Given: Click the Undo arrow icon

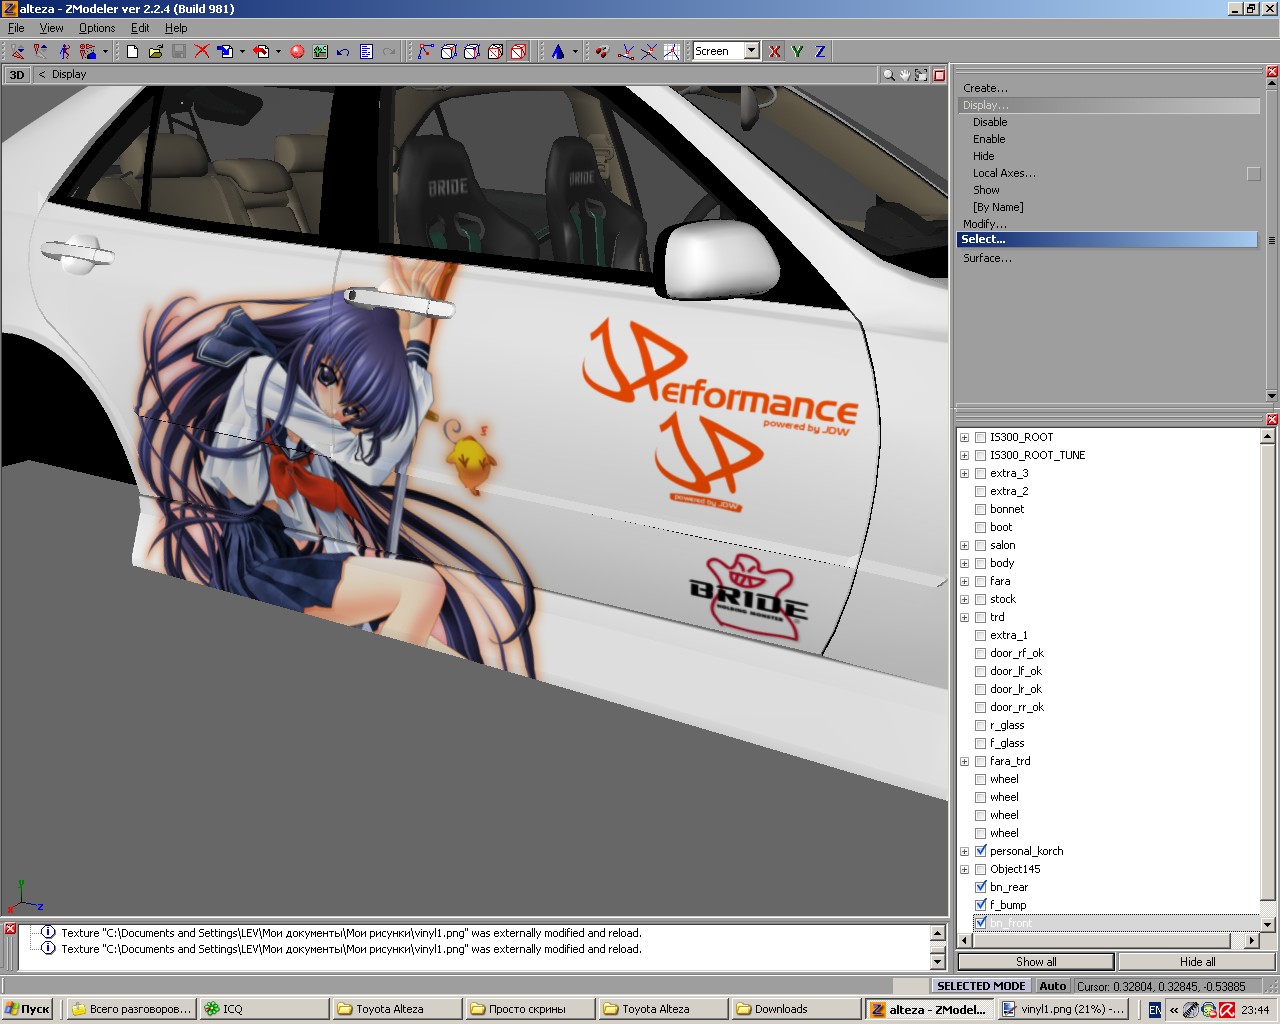Looking at the screenshot, I should 343,51.
